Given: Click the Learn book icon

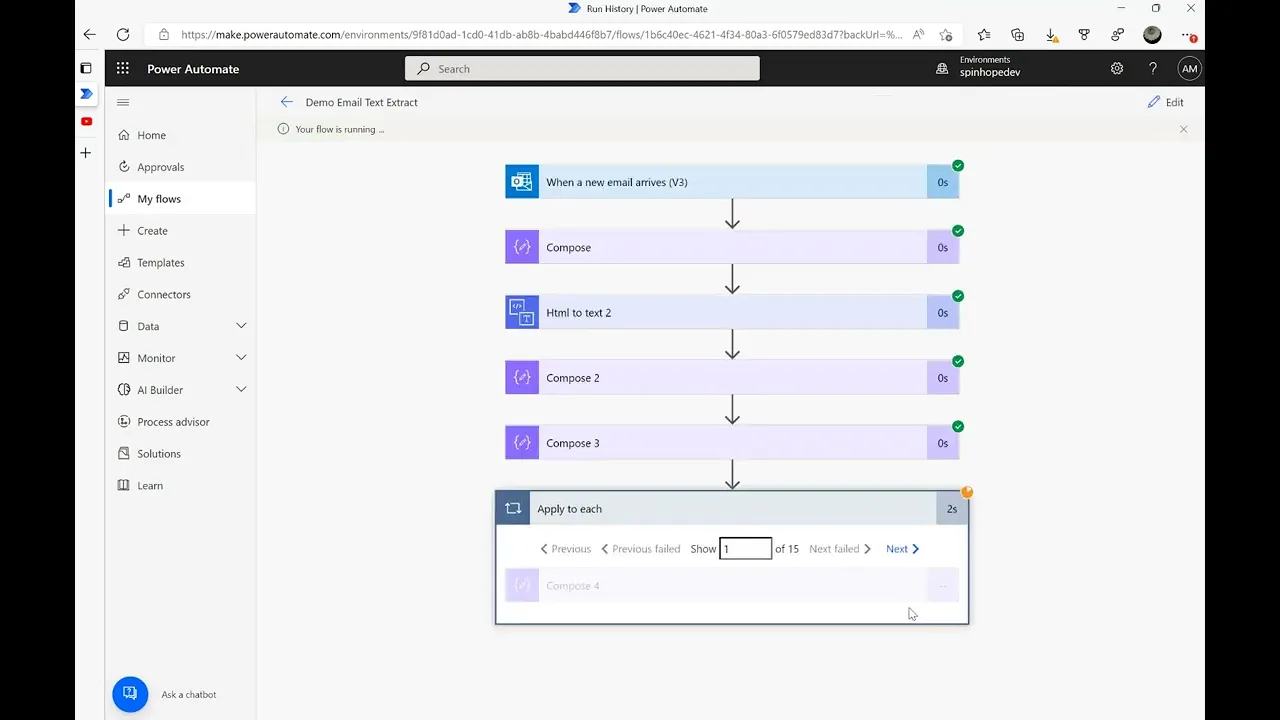Looking at the screenshot, I should click(124, 485).
